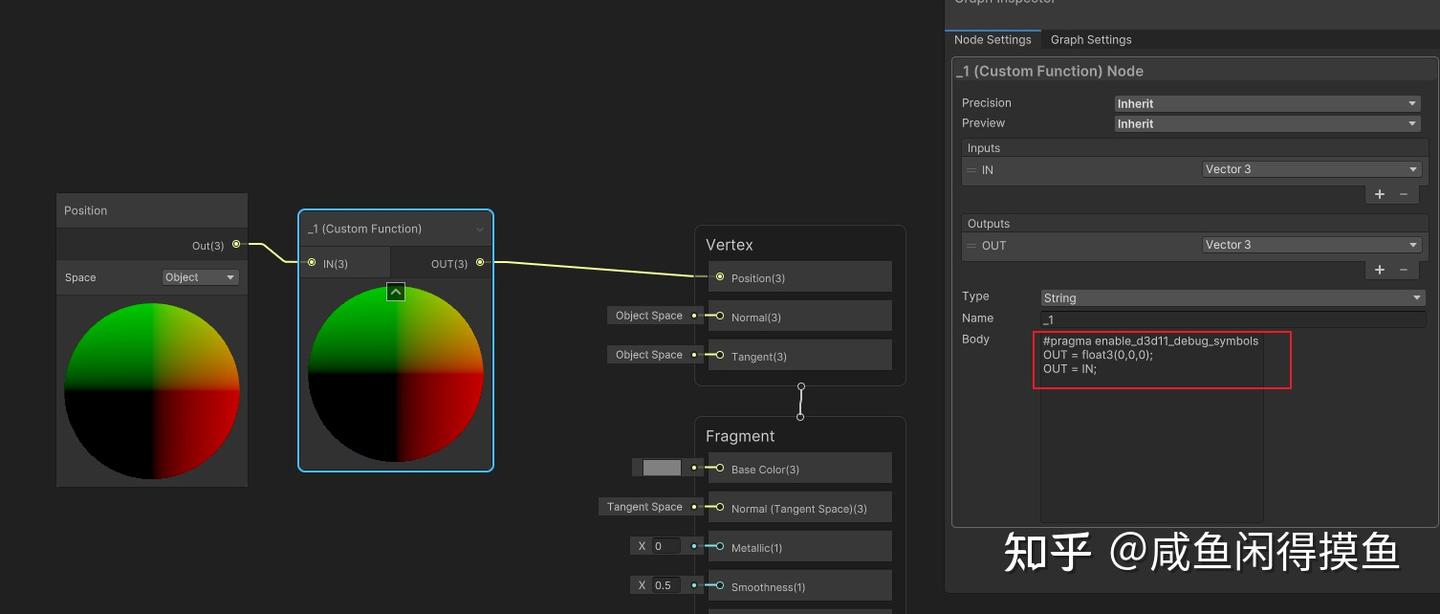Click the Metallic(1) port in the Fragment block

[x=718, y=547]
